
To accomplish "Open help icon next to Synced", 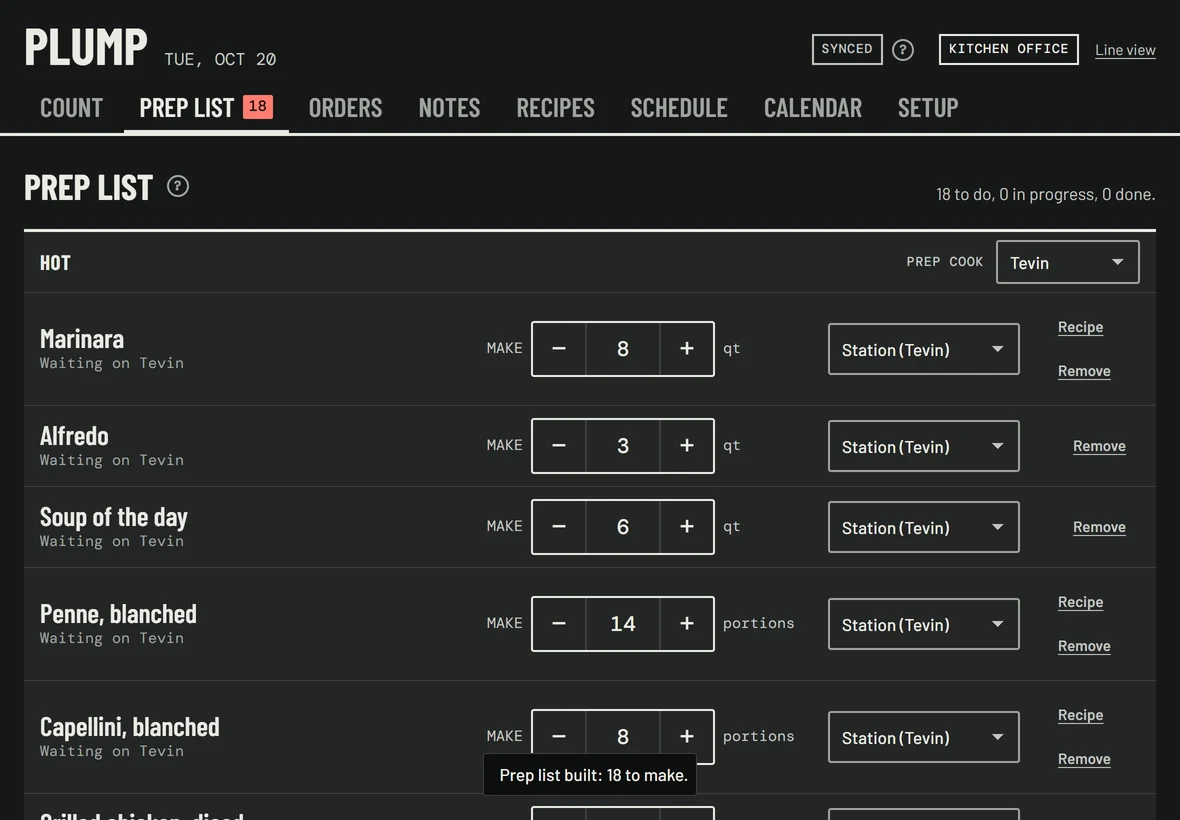I will [x=902, y=50].
